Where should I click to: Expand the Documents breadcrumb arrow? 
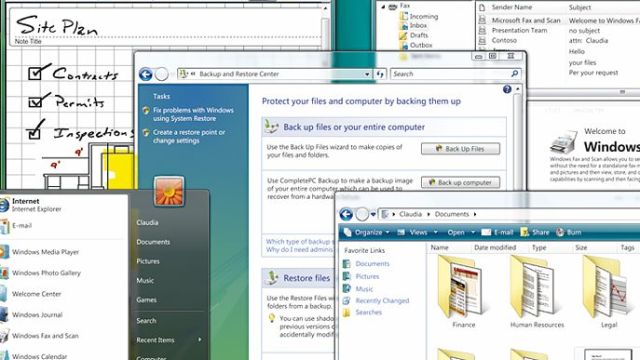[475, 214]
